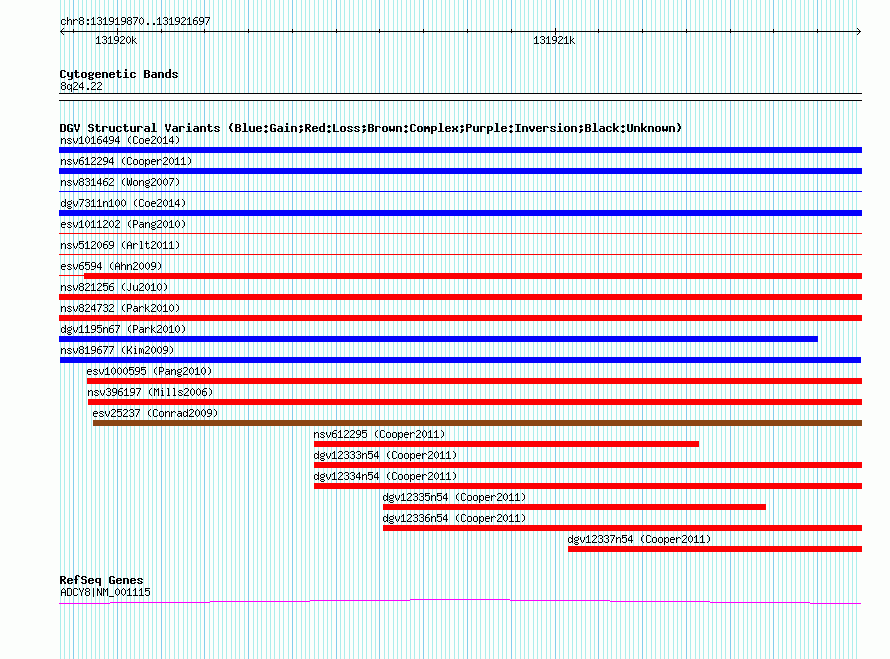Open the dgv12334n54 (Cooper2011) label
Image resolution: width=890 pixels, height=659 pixels.
(385, 476)
